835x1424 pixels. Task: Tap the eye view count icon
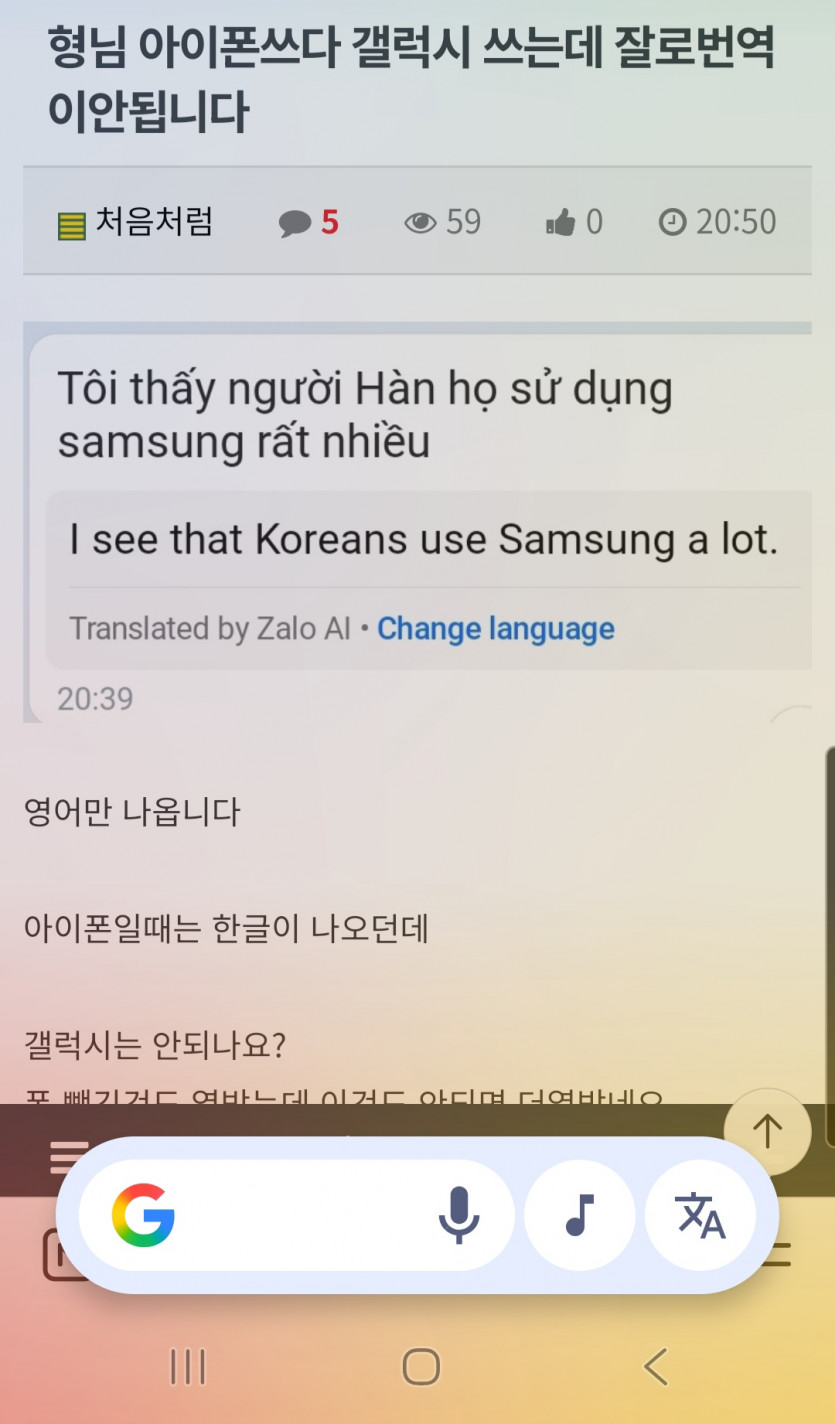tap(420, 222)
